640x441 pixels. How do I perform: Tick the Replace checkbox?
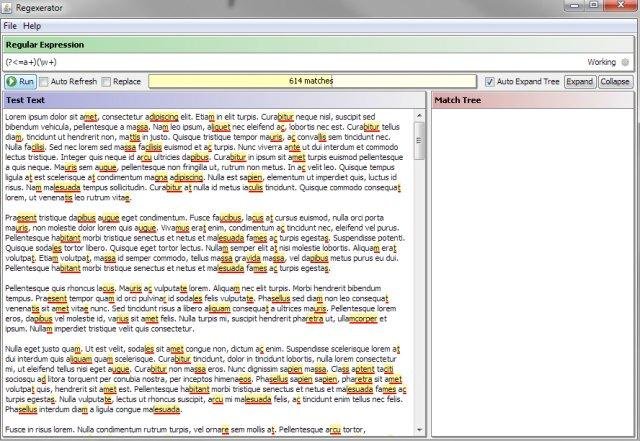coord(106,82)
